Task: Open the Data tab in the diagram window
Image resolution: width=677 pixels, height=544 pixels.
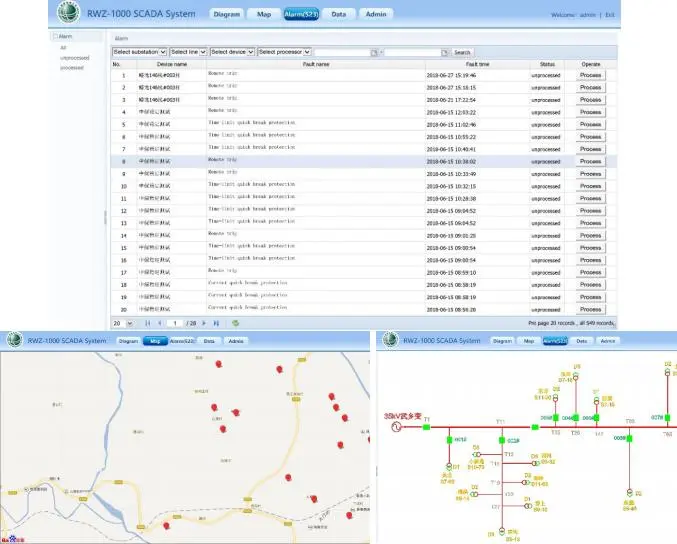Action: point(582,341)
